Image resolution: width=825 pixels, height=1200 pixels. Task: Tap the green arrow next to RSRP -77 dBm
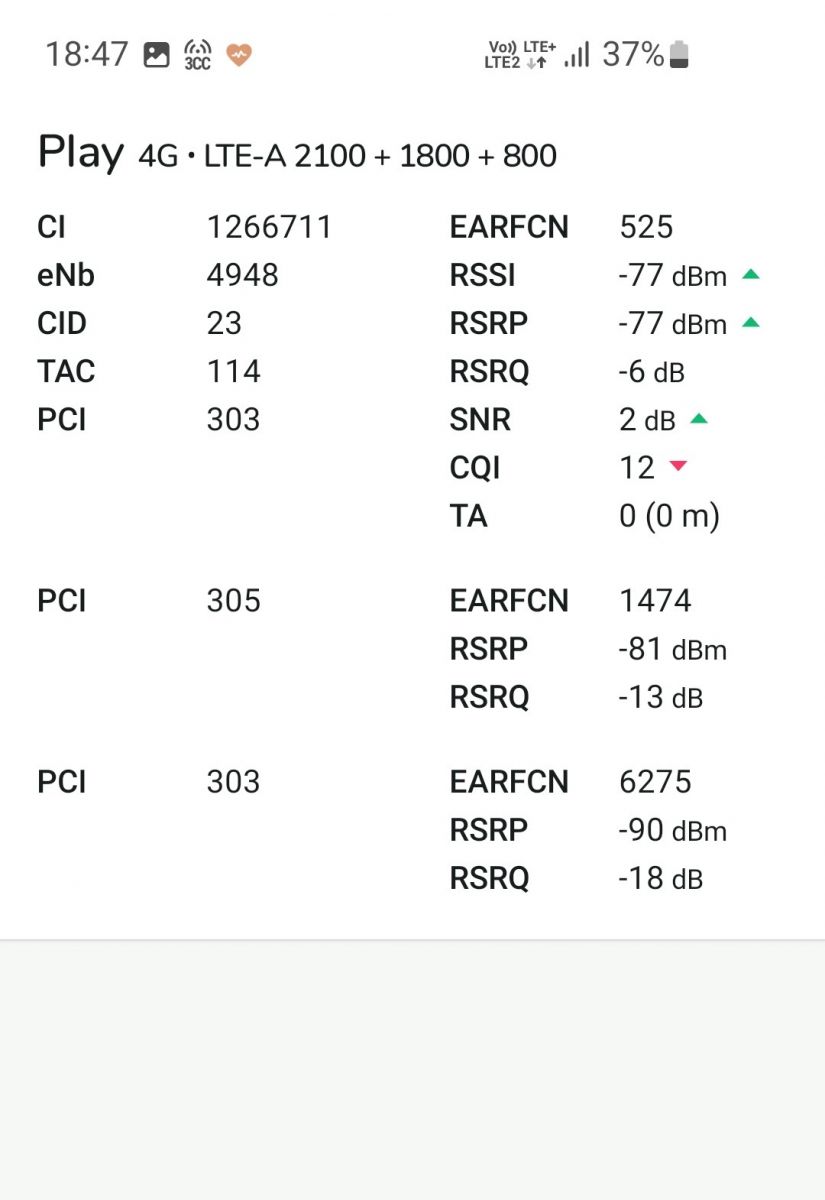click(x=751, y=322)
